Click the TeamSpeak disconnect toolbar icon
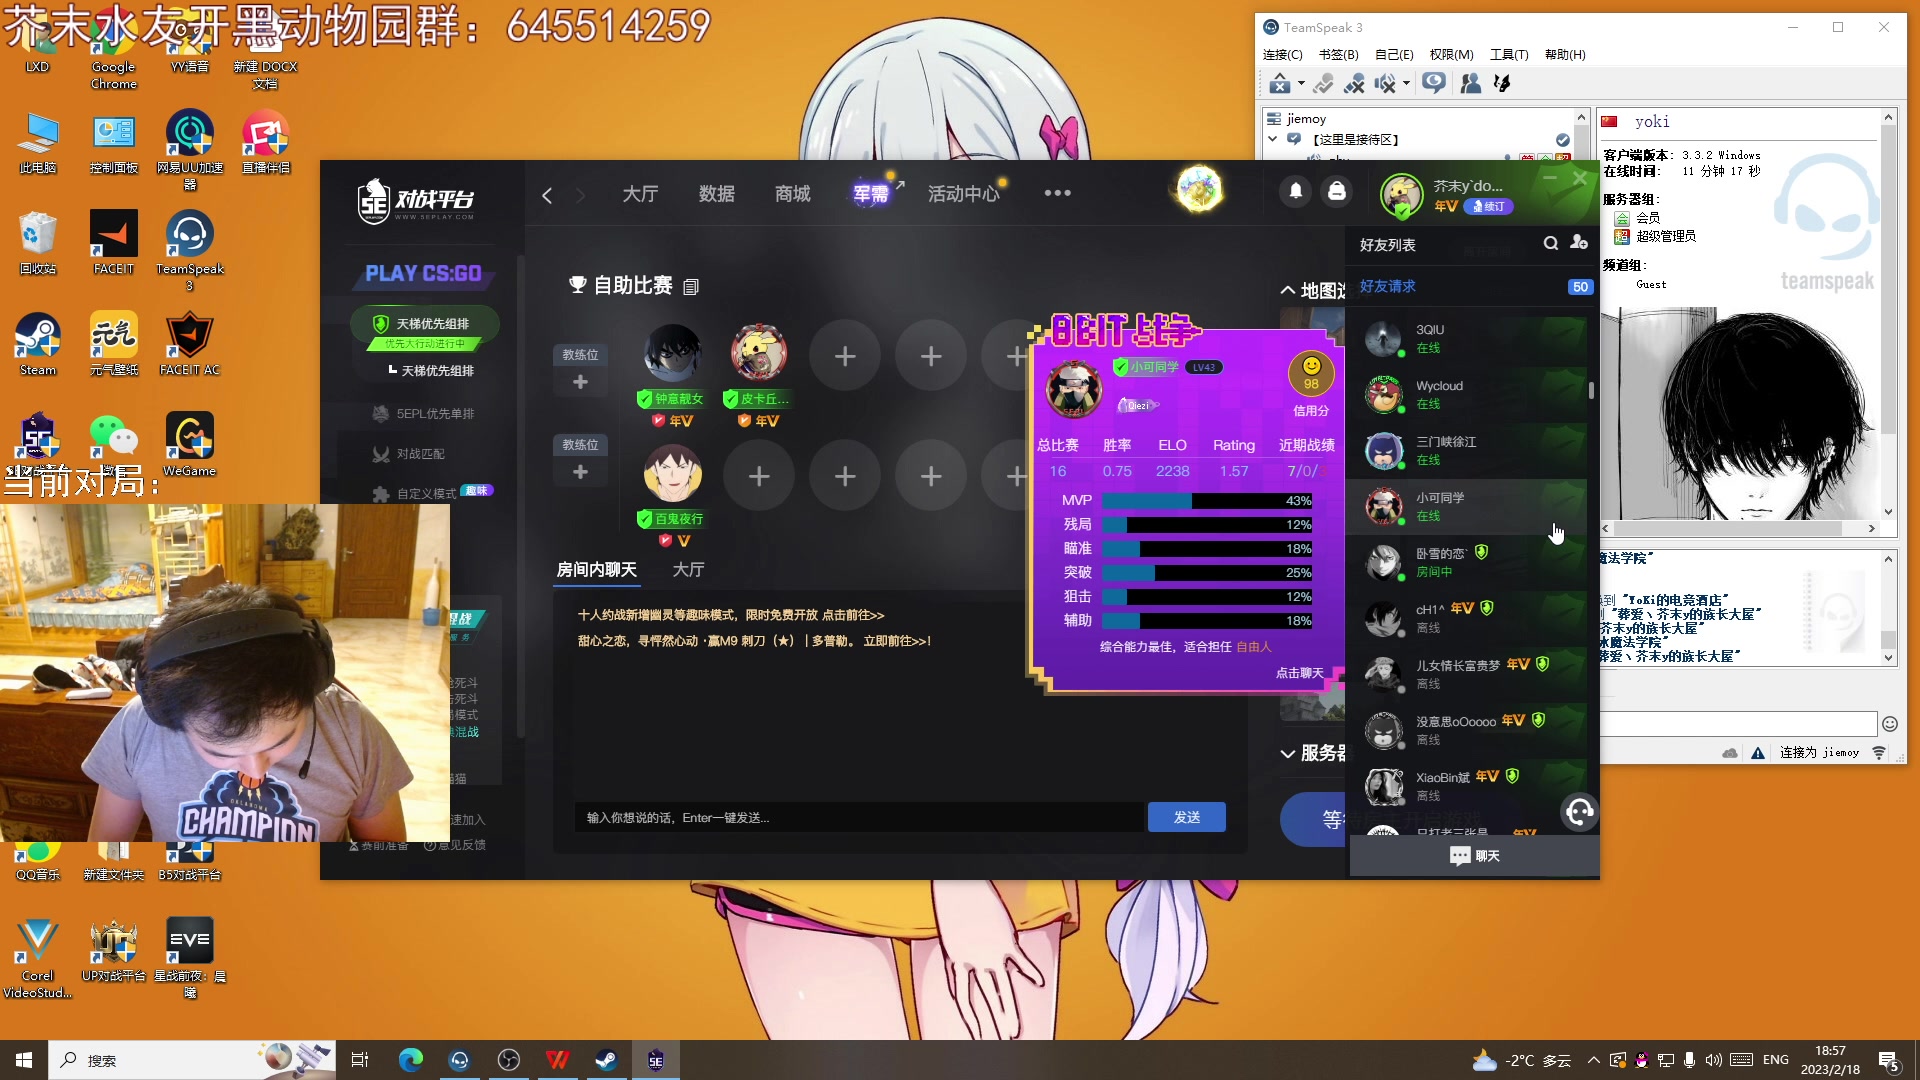This screenshot has height=1080, width=1920. pos(1280,84)
